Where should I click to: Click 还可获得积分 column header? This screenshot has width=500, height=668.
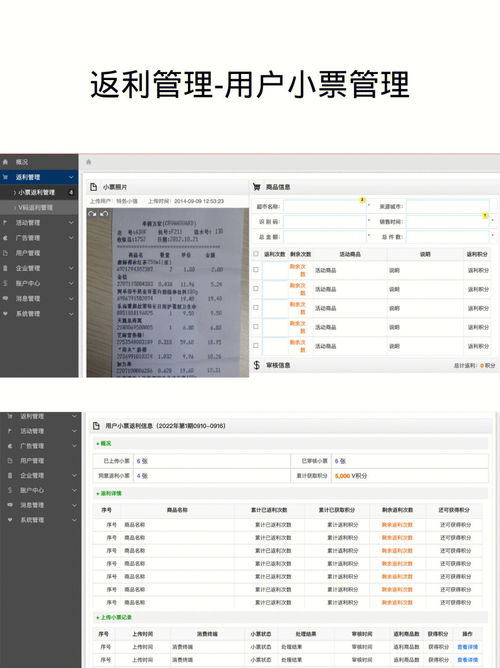click(x=454, y=510)
